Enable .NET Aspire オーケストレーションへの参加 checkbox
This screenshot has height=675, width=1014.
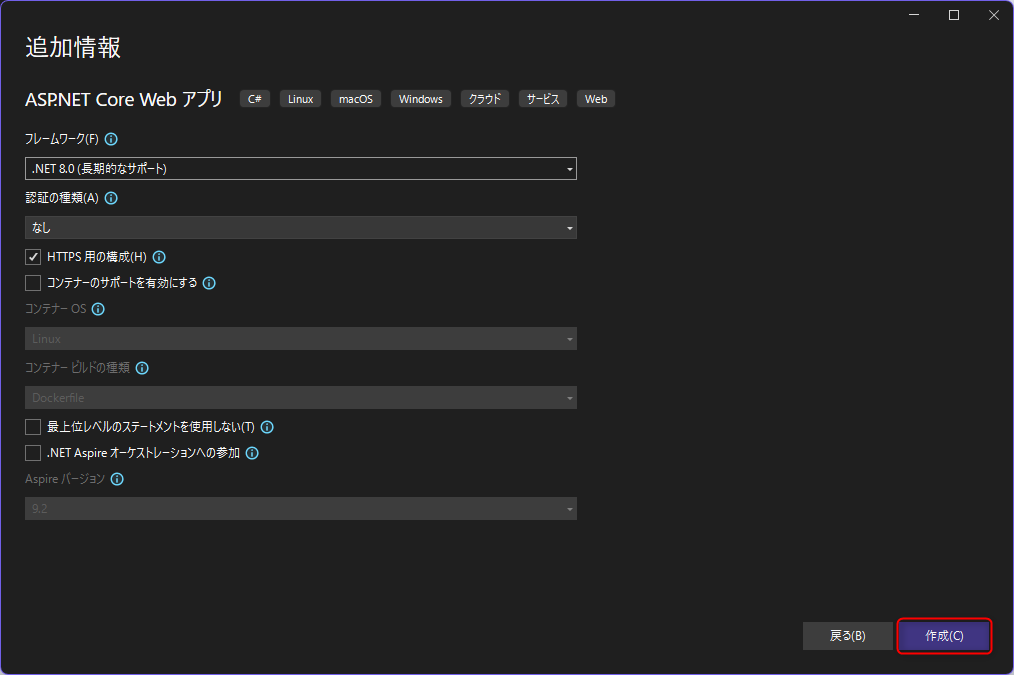33,453
